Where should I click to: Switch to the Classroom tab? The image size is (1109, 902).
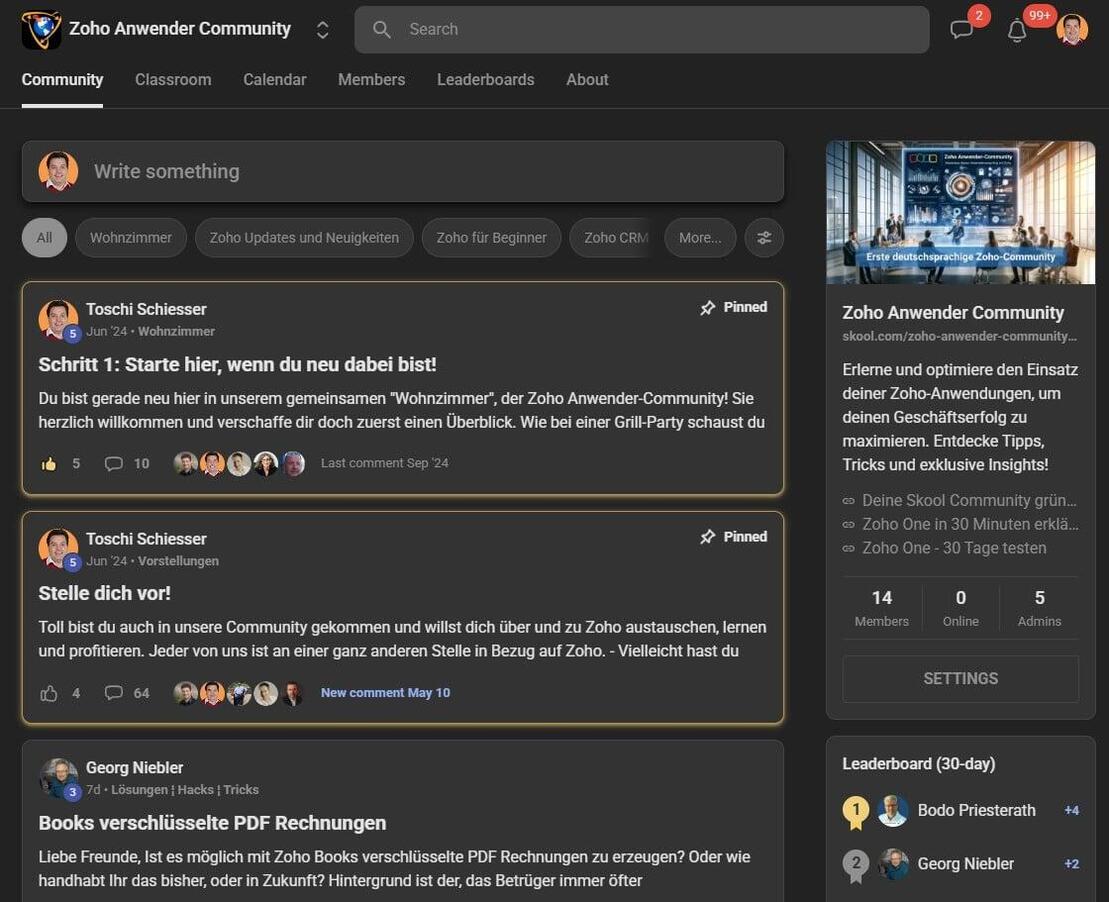[x=173, y=80]
